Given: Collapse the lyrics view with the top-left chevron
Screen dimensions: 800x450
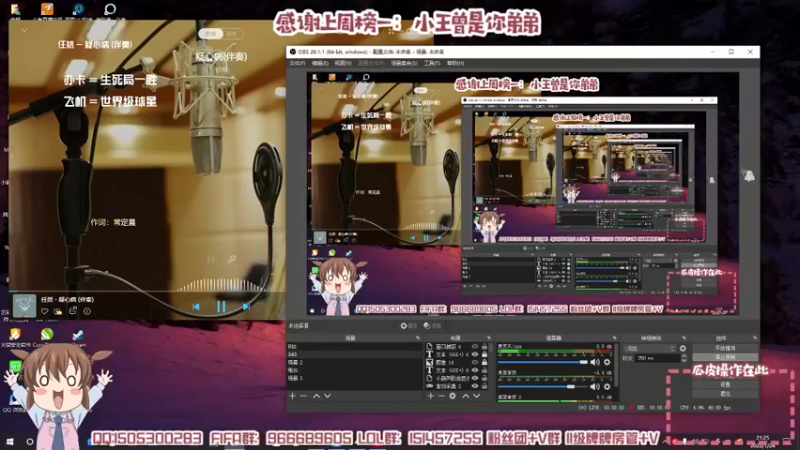Looking at the screenshot, I should coord(24,31).
